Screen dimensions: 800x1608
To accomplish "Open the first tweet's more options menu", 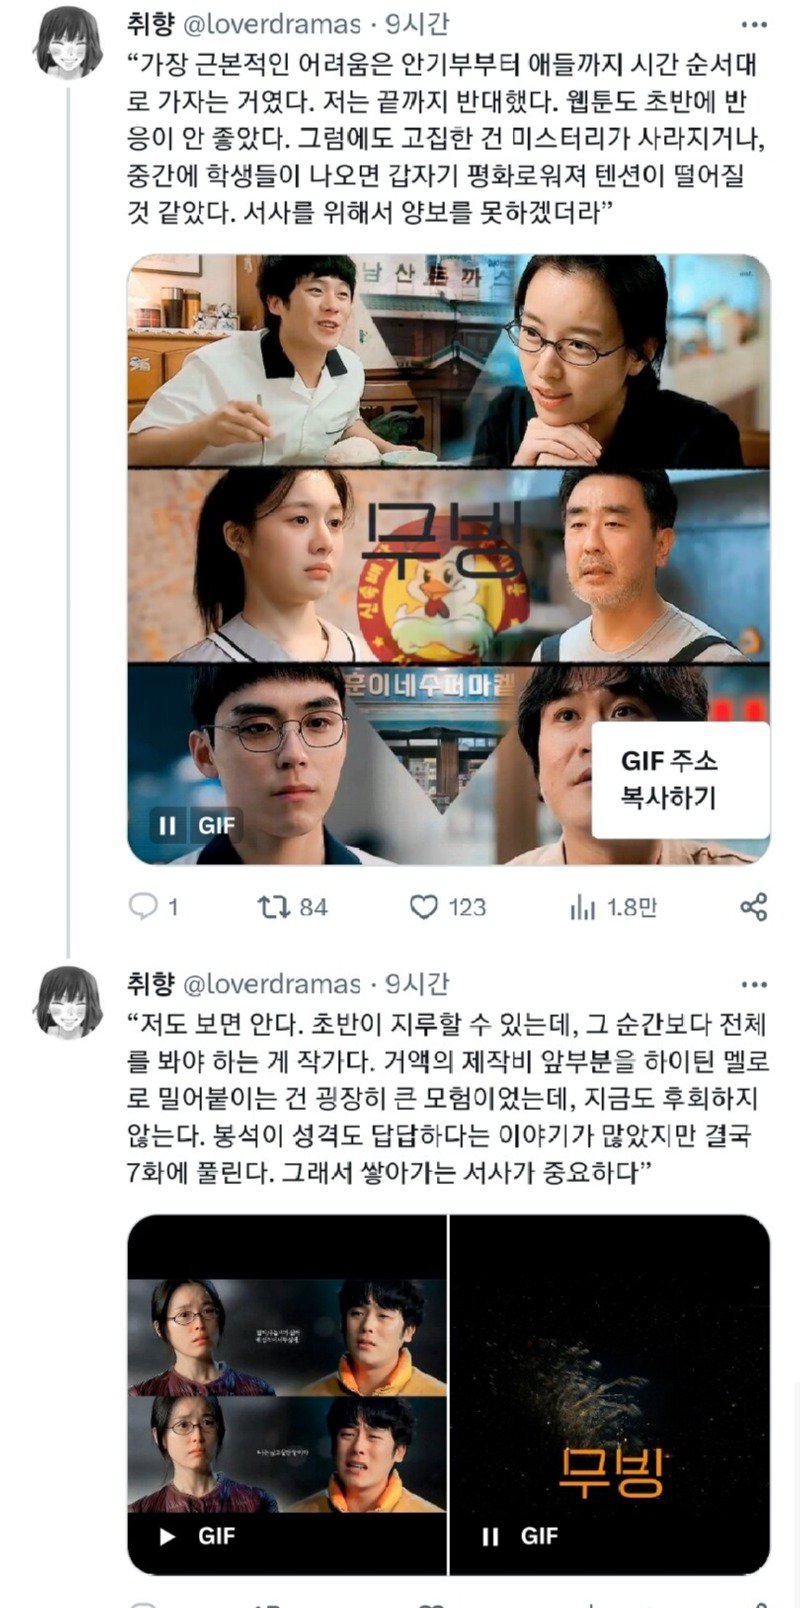I will [754, 24].
